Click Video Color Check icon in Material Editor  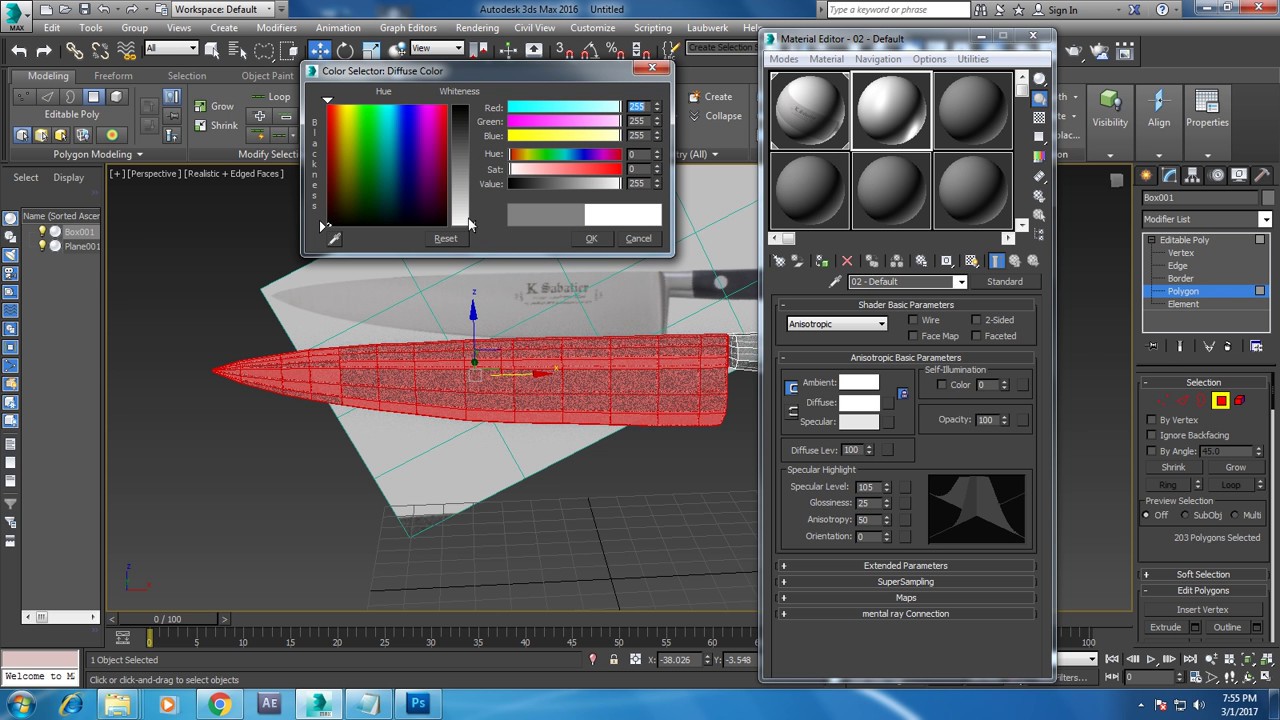[x=1040, y=157]
